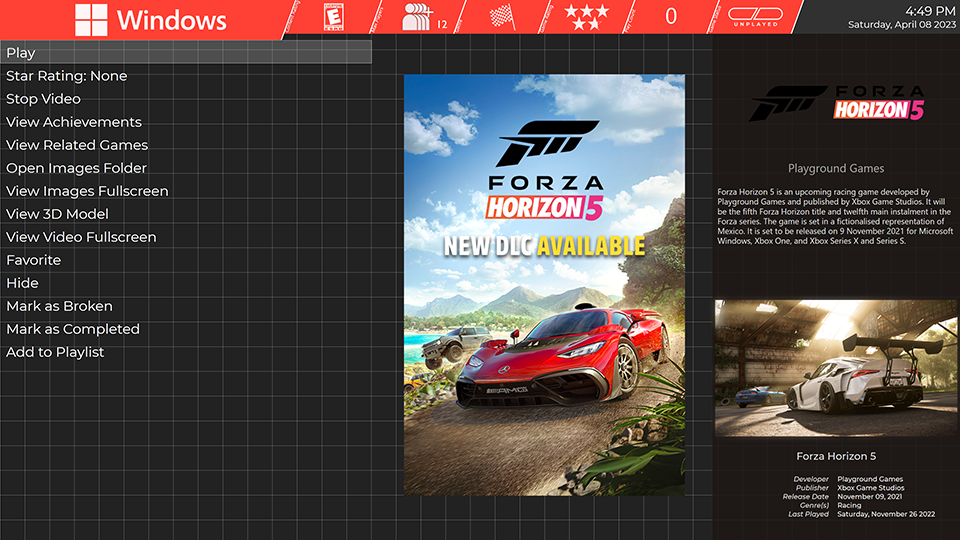Click the game description text
Image resolution: width=960 pixels, height=540 pixels.
[835, 216]
